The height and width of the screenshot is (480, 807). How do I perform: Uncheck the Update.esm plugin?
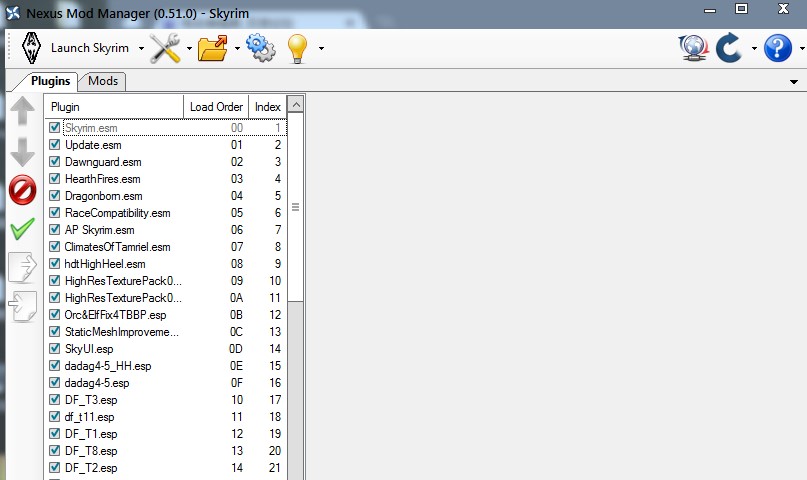(55, 145)
